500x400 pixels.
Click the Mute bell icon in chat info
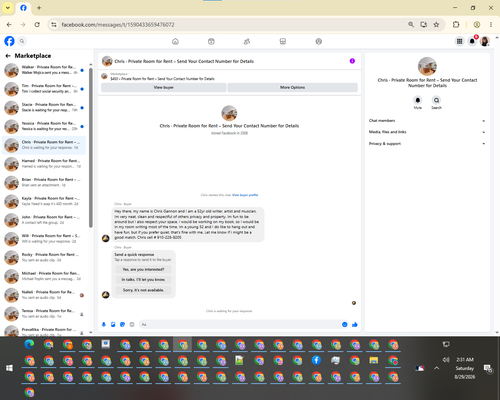[418, 100]
